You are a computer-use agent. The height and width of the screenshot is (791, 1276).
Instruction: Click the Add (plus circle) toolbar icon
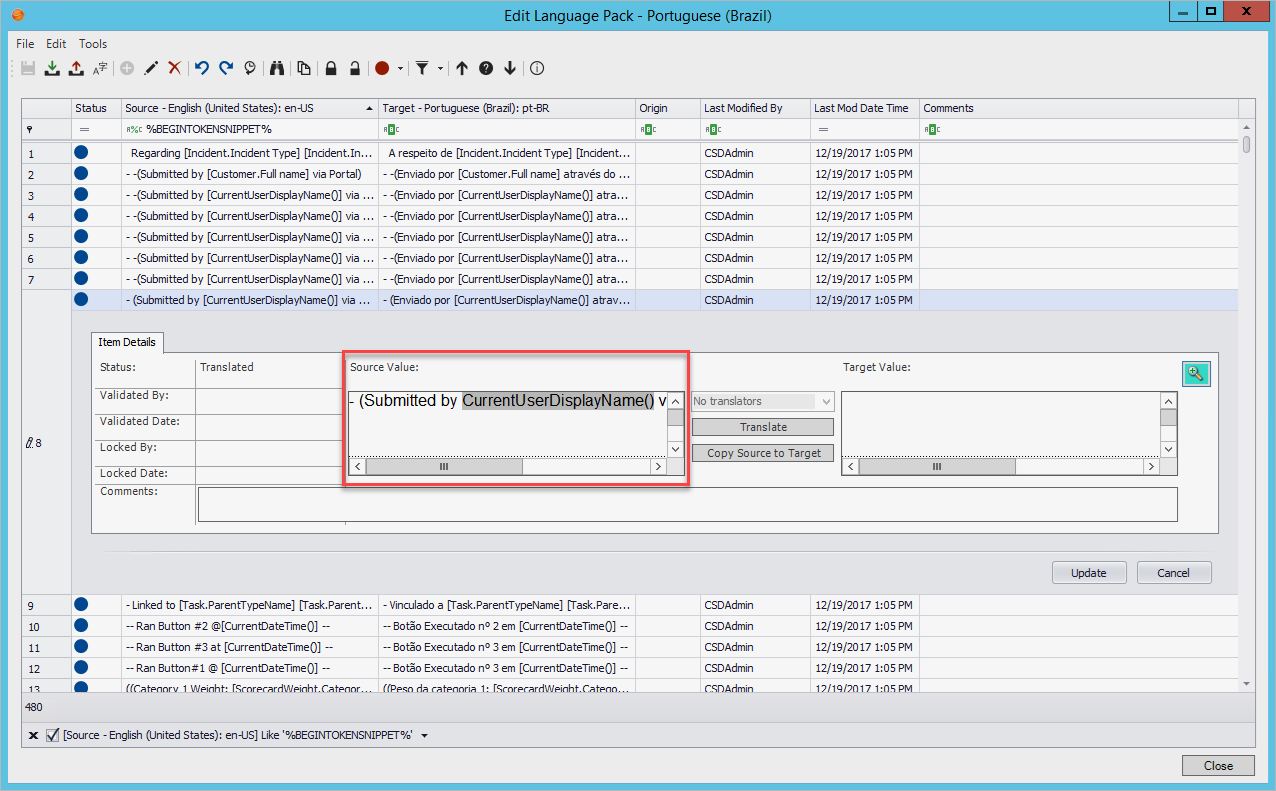[x=127, y=68]
